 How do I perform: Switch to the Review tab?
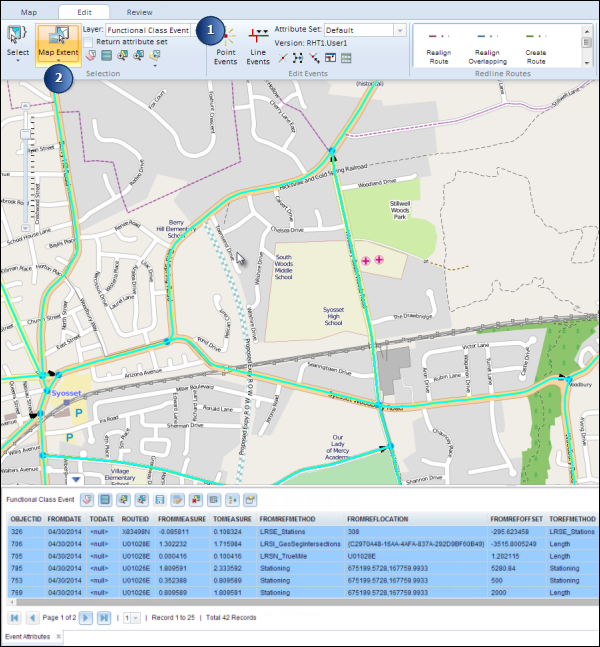click(139, 11)
